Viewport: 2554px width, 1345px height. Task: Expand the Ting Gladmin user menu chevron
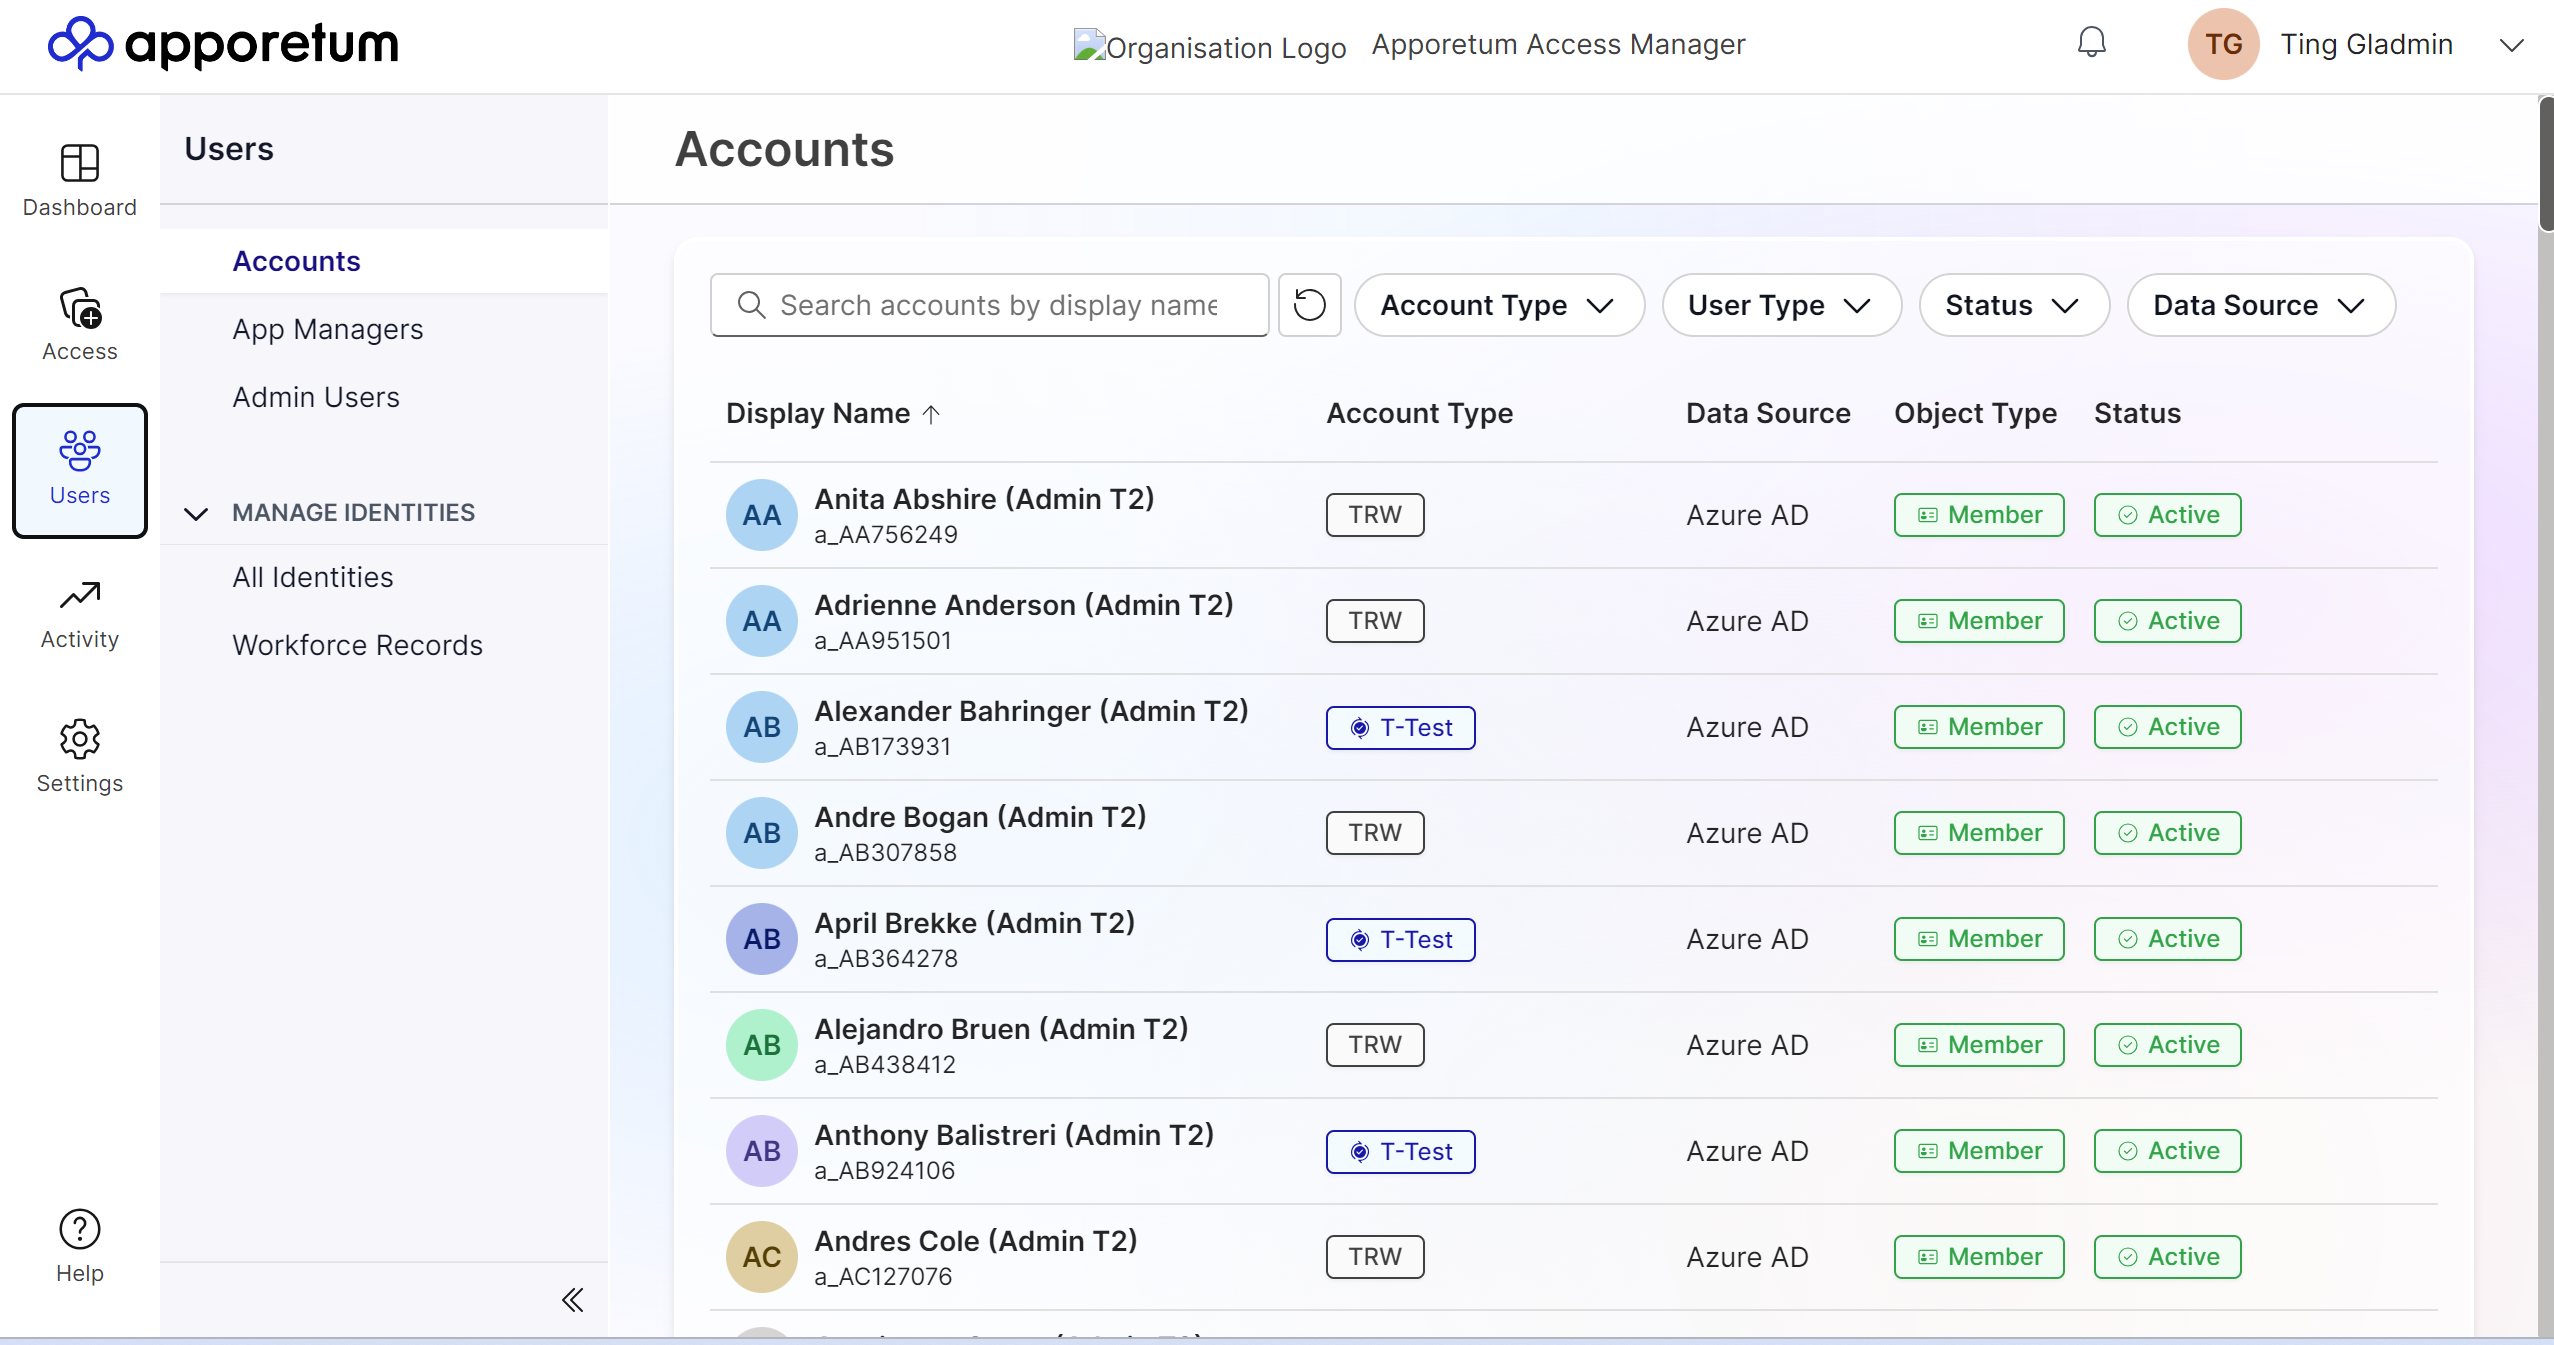tap(2511, 45)
